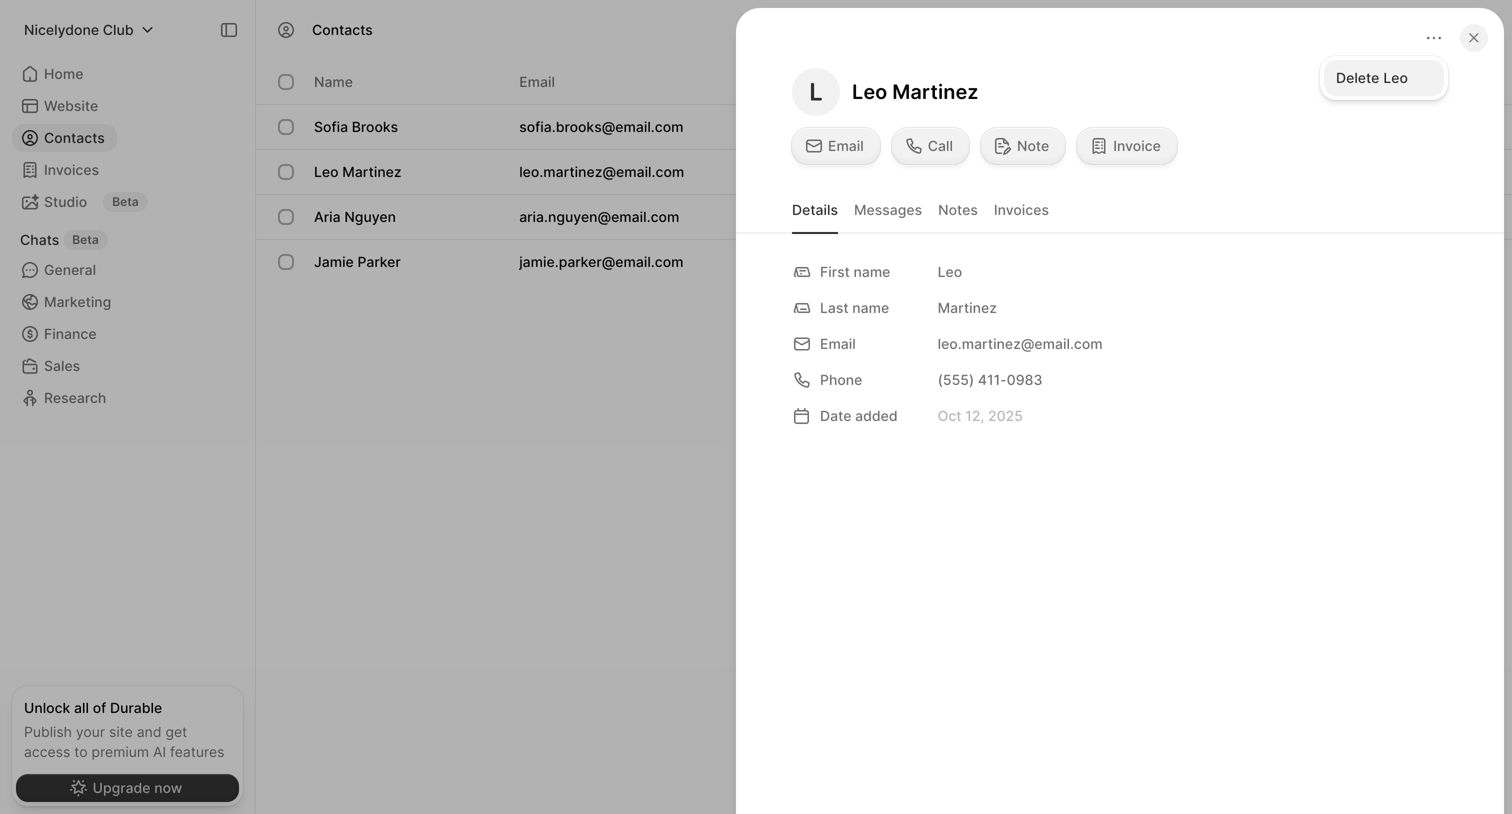Click Aria Nguyen name in contacts list
1512x814 pixels.
pyautogui.click(x=355, y=217)
